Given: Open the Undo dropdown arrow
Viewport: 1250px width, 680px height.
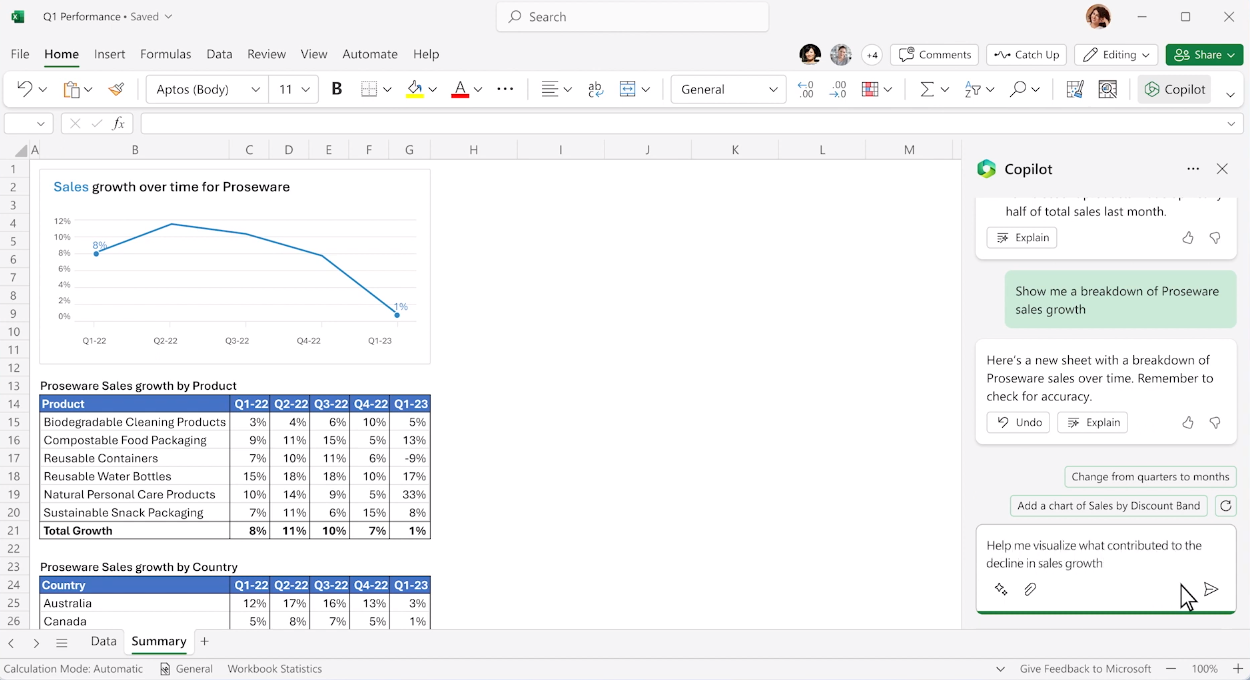Looking at the screenshot, I should [x=42, y=89].
